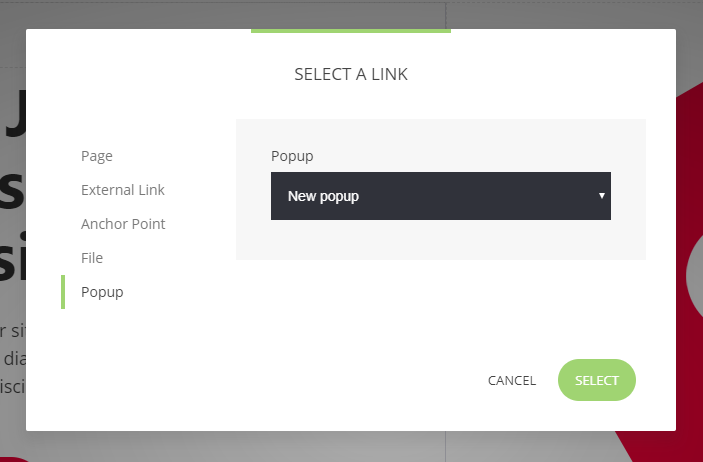Select the Popup tab in sidebar

(x=102, y=292)
